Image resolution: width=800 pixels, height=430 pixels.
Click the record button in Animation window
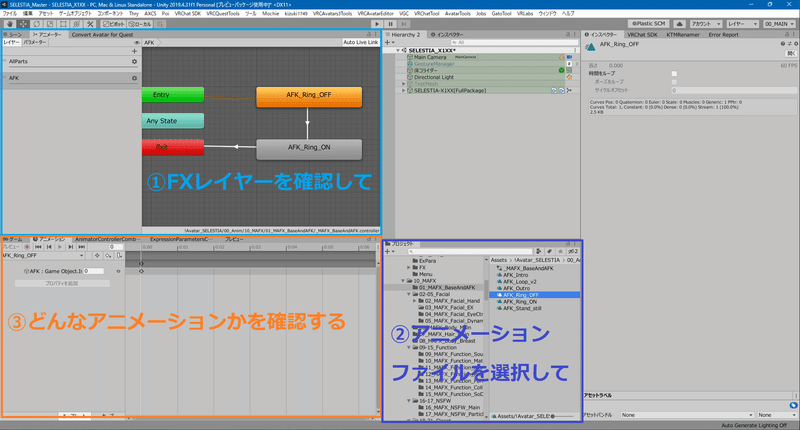tap(27, 247)
